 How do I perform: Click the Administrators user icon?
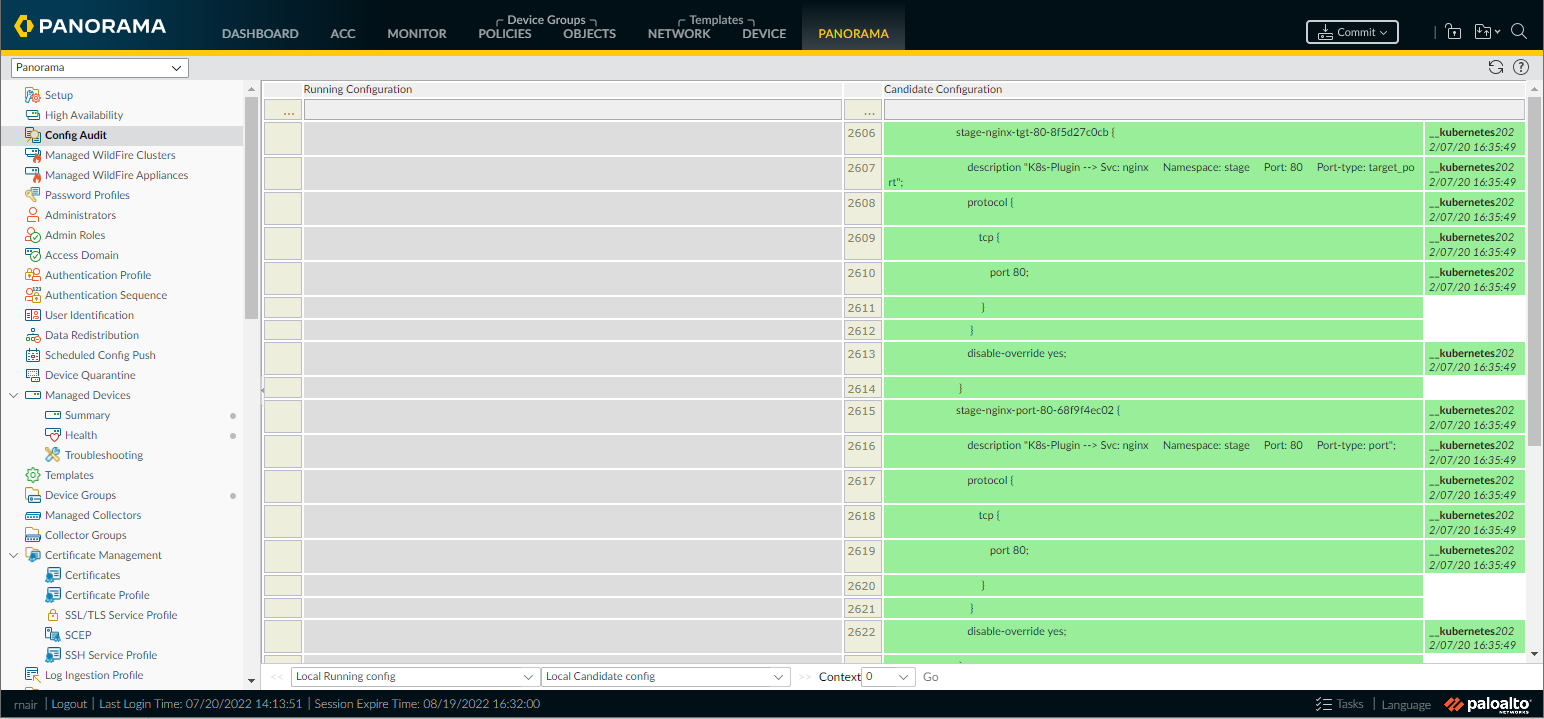tap(32, 215)
